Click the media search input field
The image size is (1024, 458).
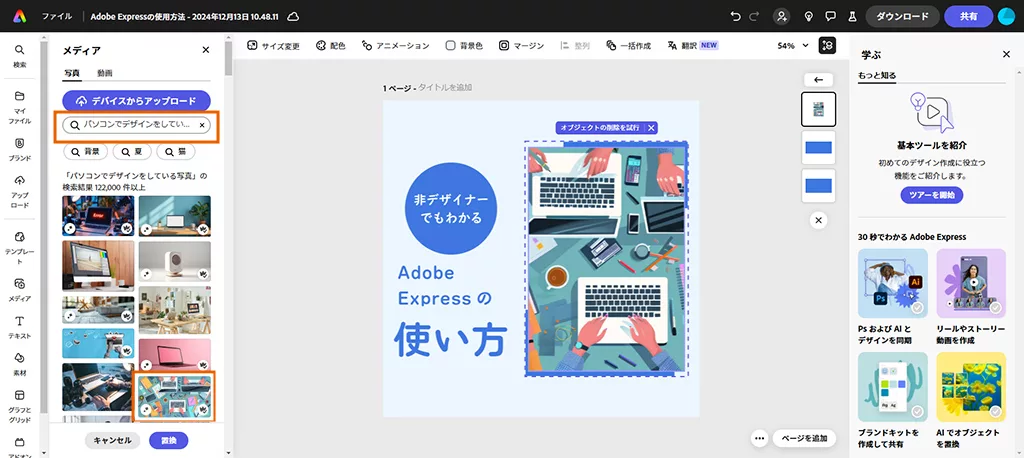[x=136, y=125]
